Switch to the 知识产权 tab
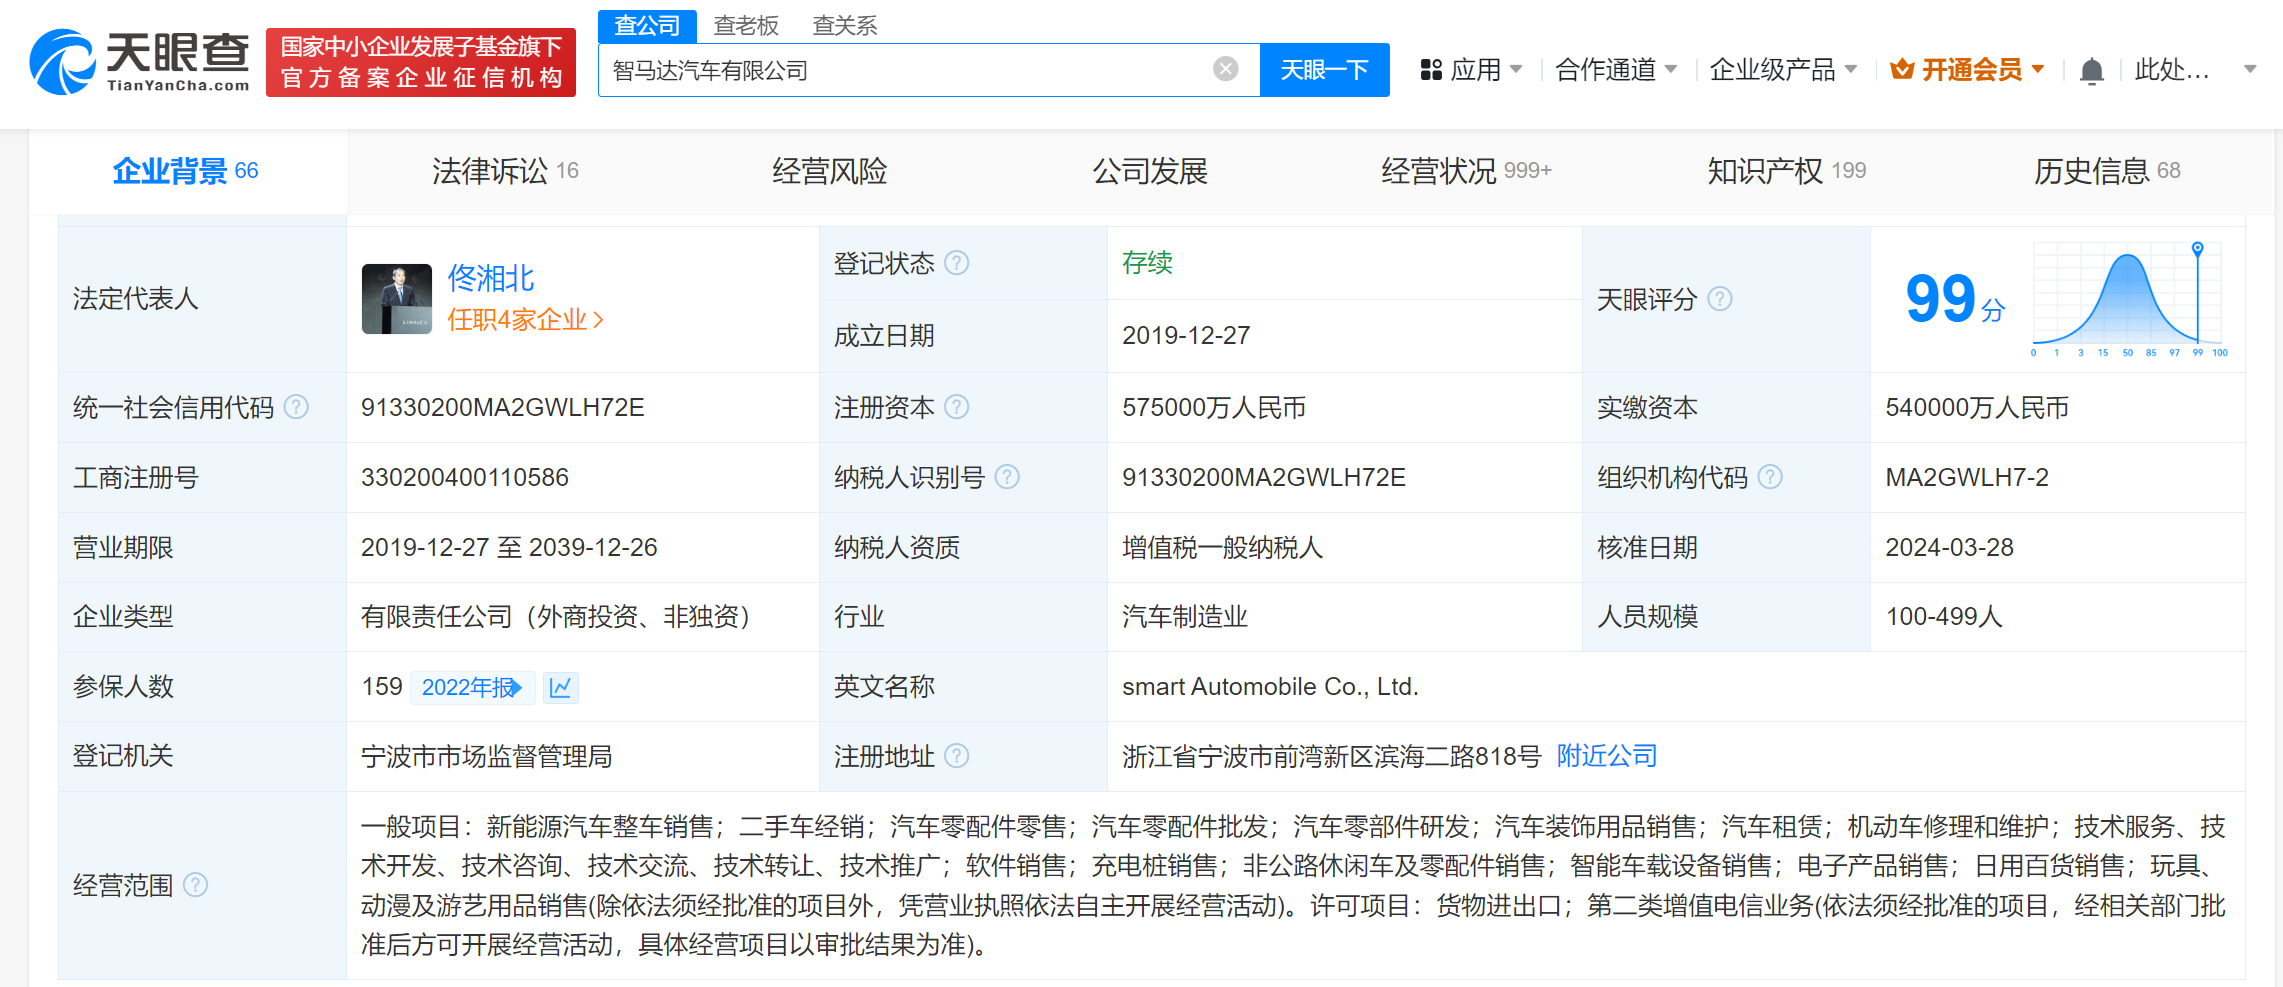 [1786, 171]
